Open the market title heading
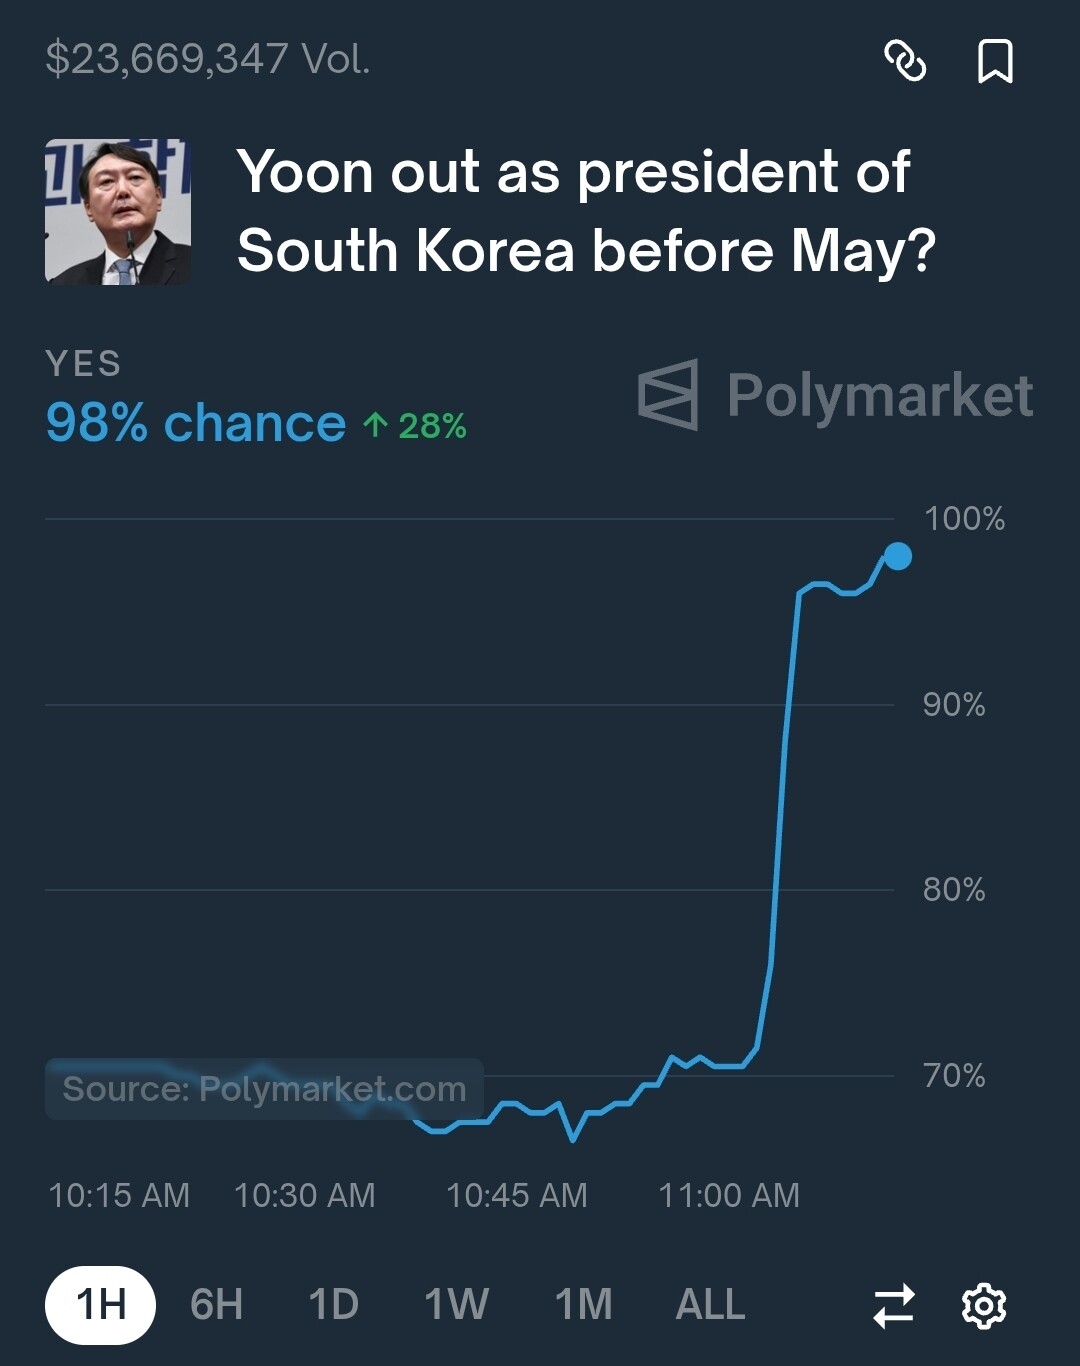The image size is (1080, 1366). point(585,211)
